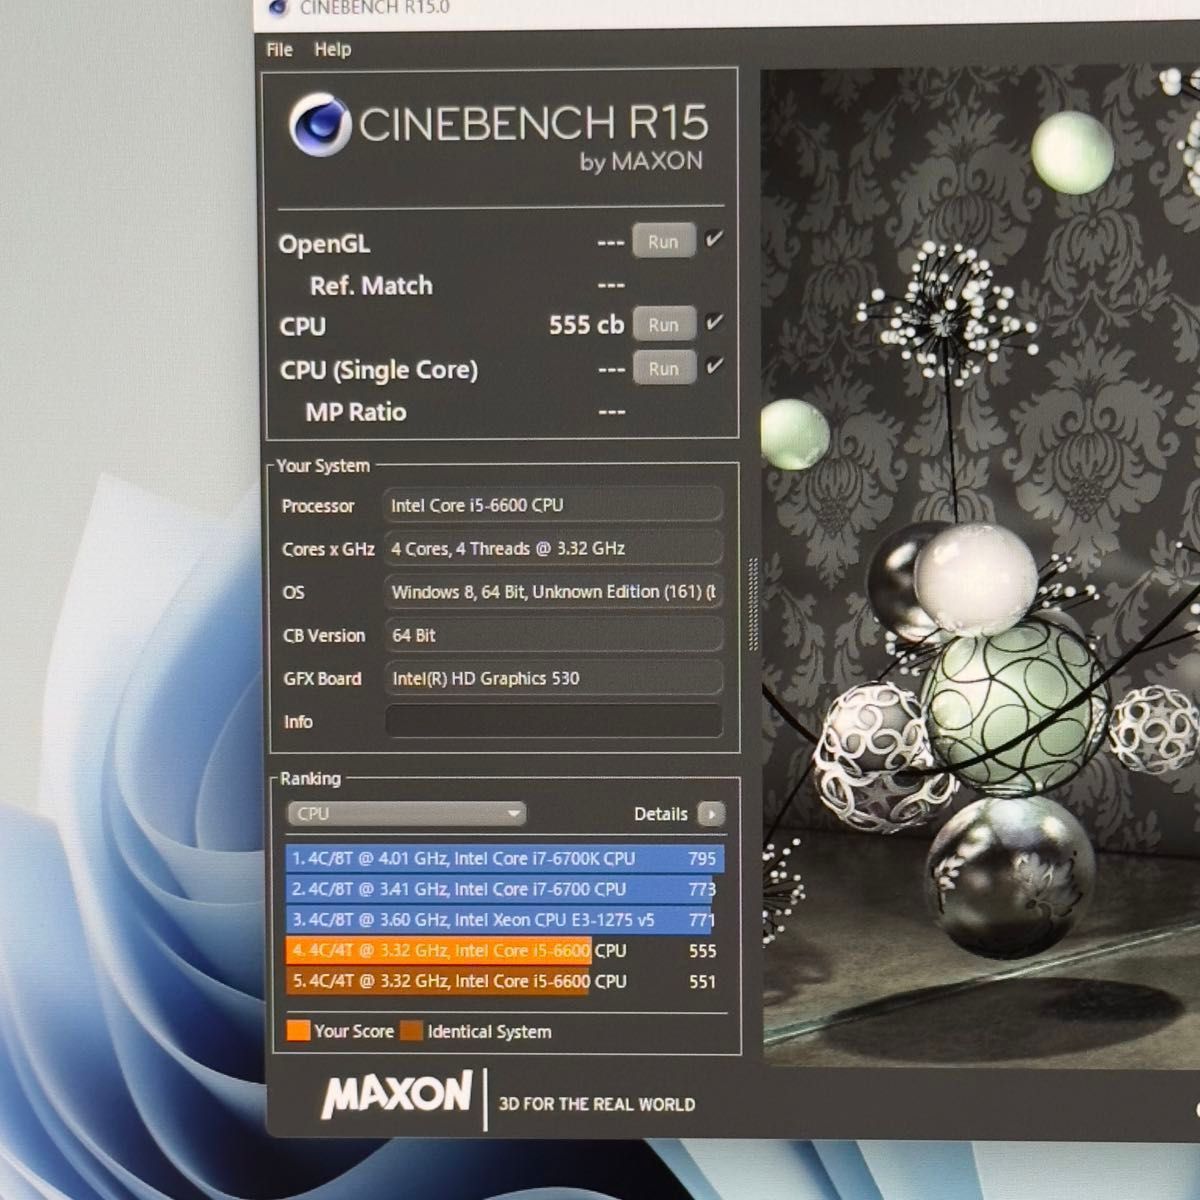
Task: Select the i5-6600 555 score row
Action: pos(503,951)
